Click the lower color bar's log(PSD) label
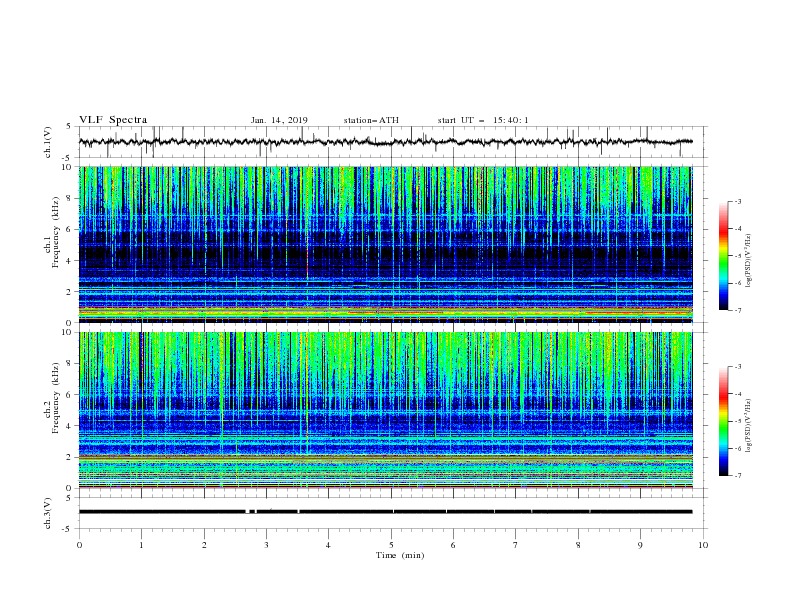792x612 pixels. [x=749, y=426]
